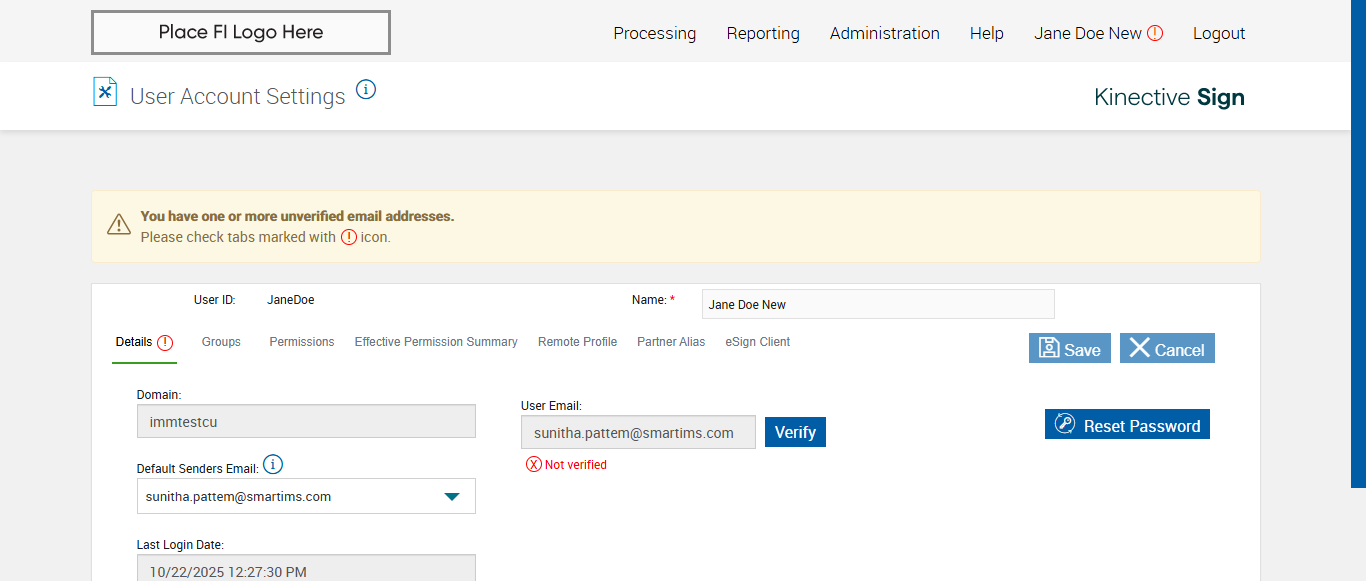
Task: Click the Reset Password button
Action: click(1127, 425)
